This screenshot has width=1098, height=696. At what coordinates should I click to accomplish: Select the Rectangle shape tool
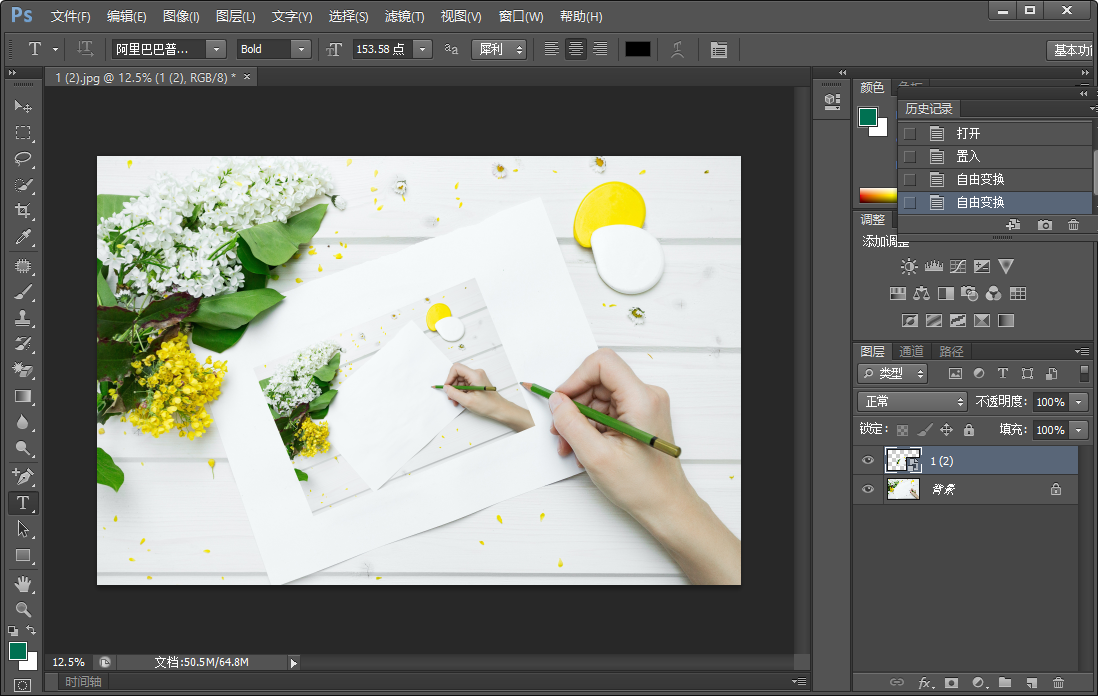click(x=23, y=555)
